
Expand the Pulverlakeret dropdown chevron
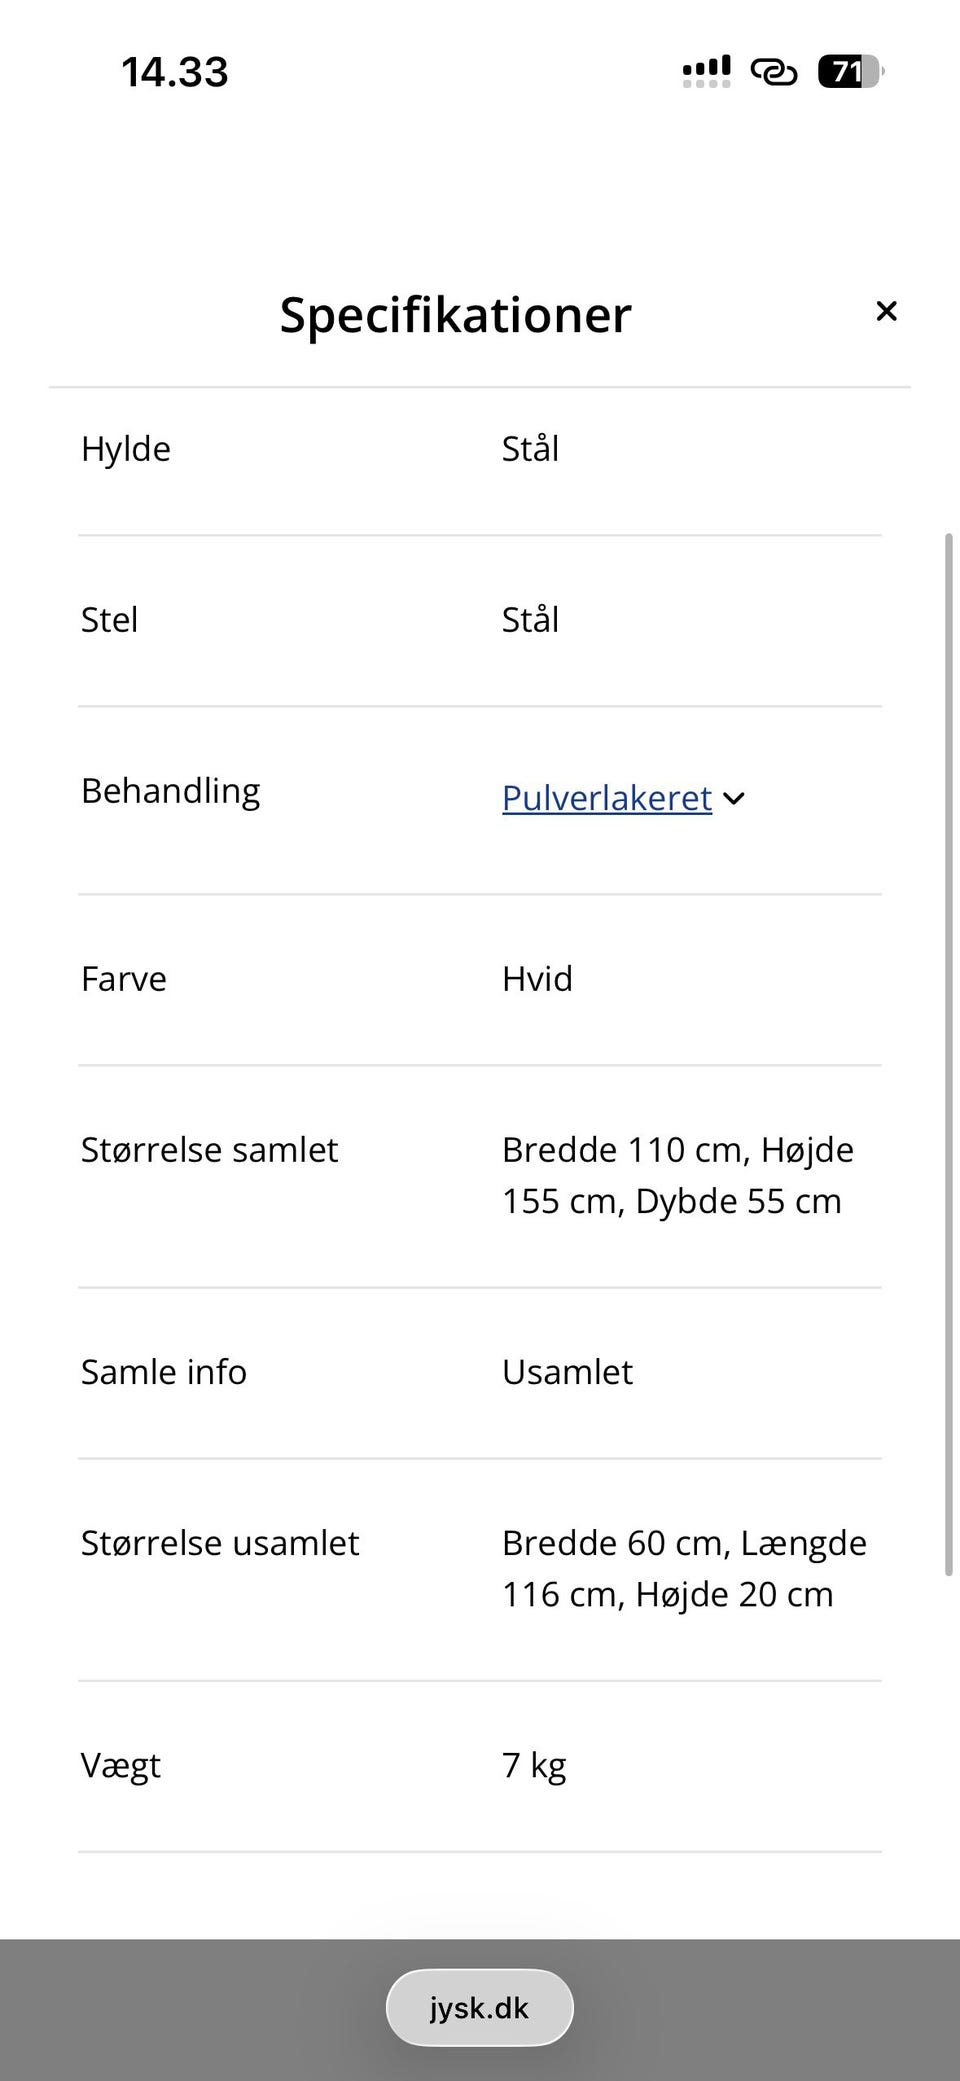[x=734, y=798]
